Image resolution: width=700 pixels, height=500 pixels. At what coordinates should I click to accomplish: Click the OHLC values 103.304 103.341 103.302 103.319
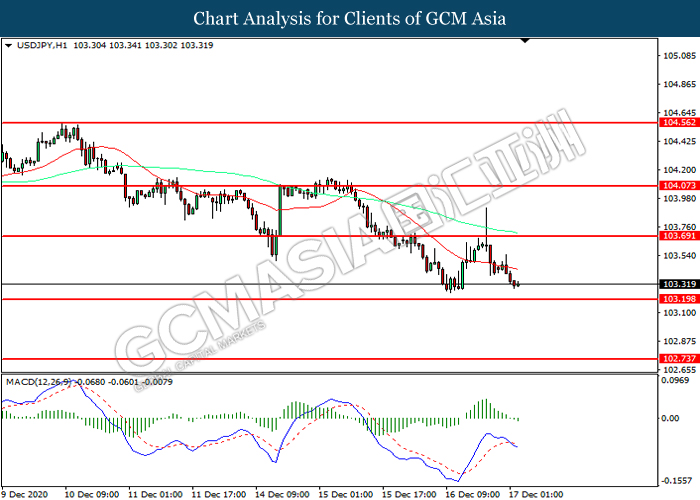(143, 45)
